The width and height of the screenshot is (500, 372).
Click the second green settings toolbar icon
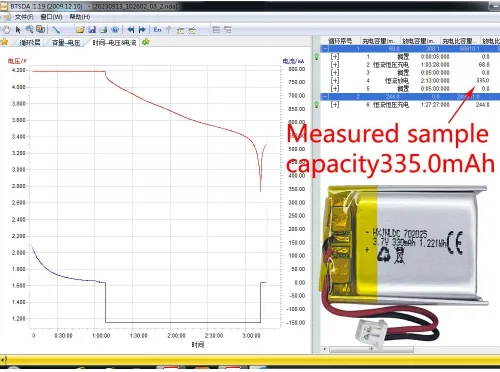(192, 30)
